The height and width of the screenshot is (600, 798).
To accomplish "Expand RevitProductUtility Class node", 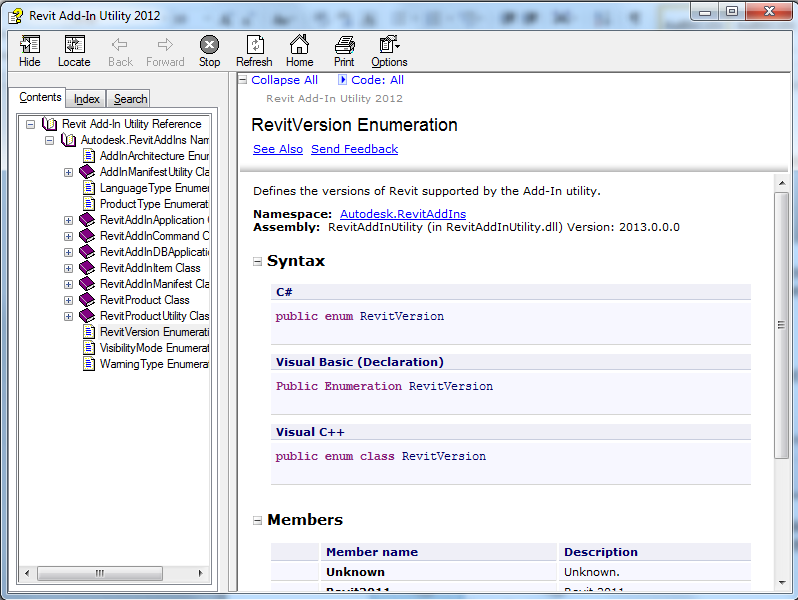I will (x=68, y=317).
